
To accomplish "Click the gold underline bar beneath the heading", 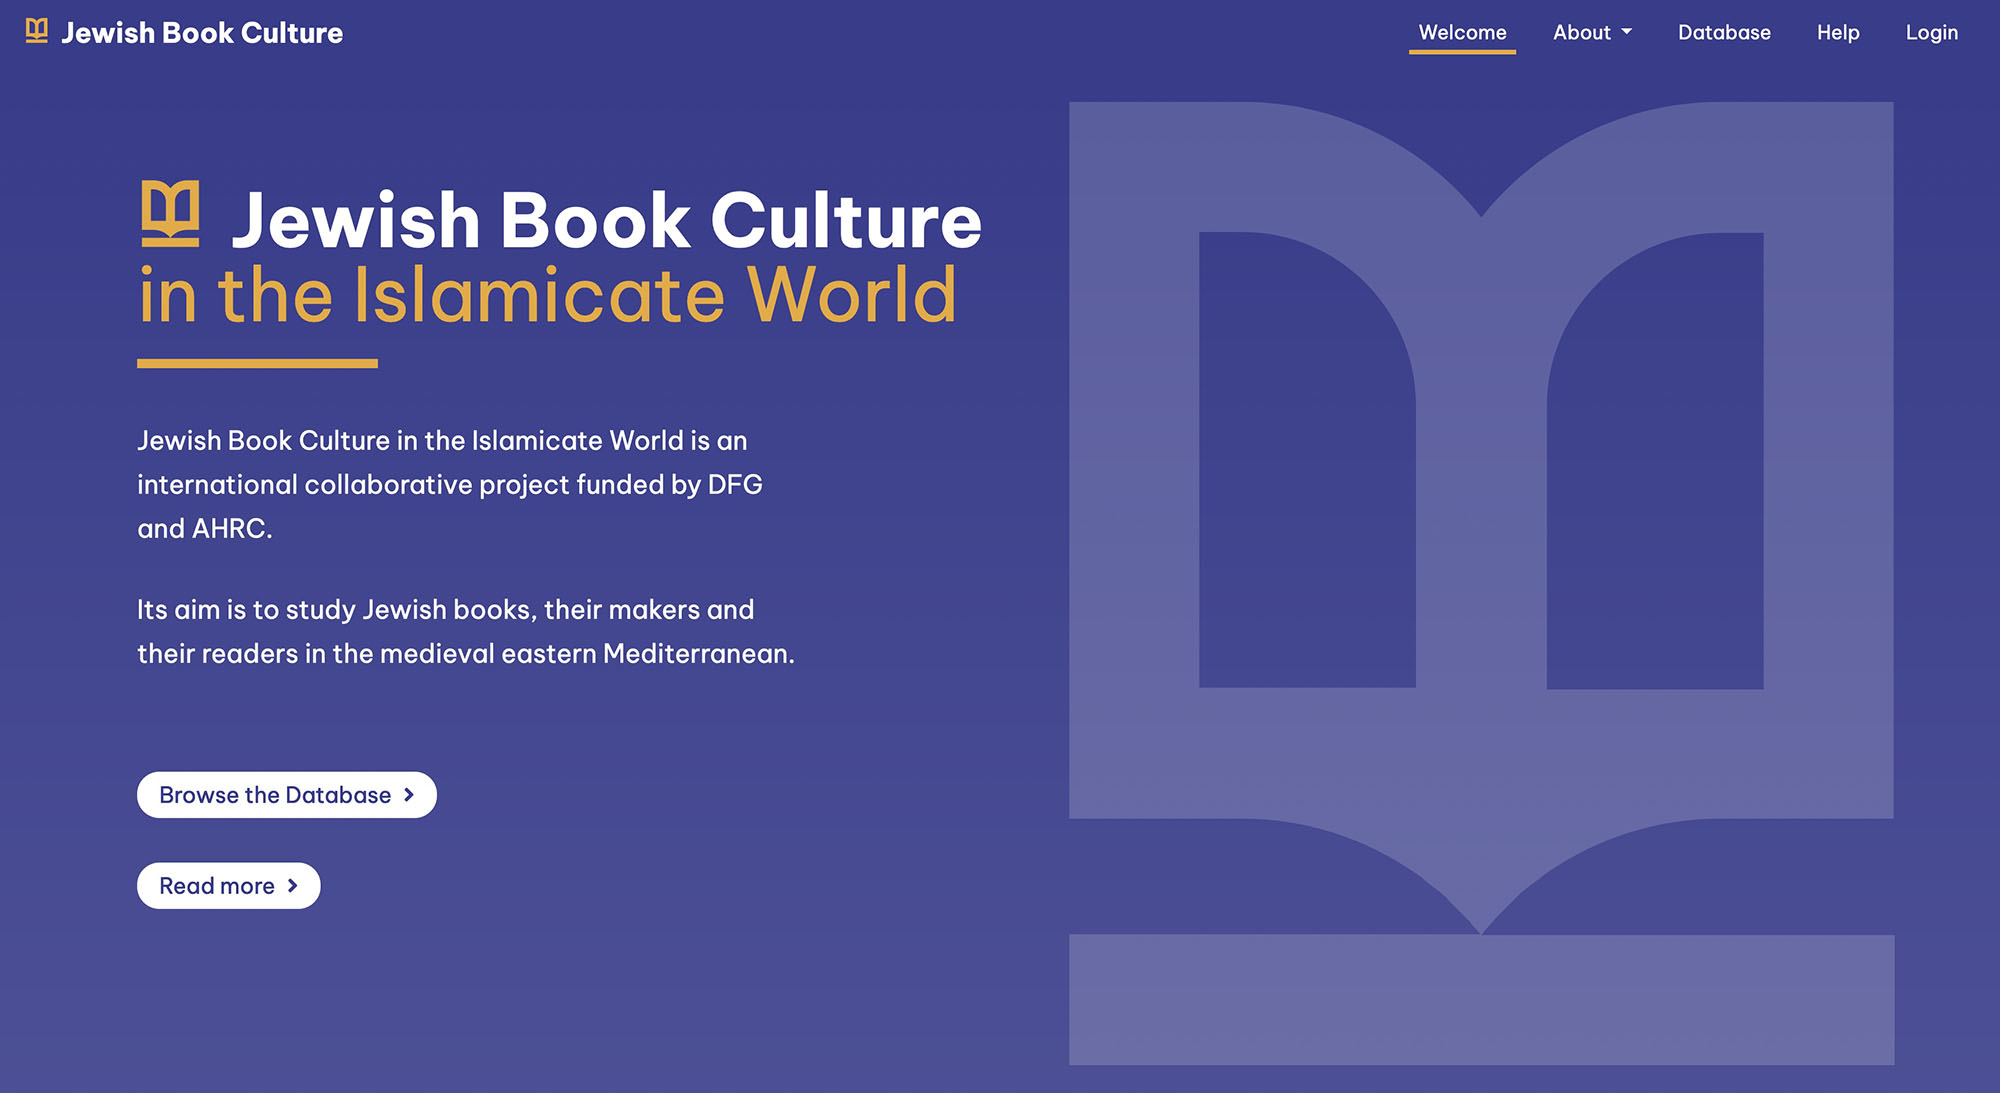I will tap(257, 364).
